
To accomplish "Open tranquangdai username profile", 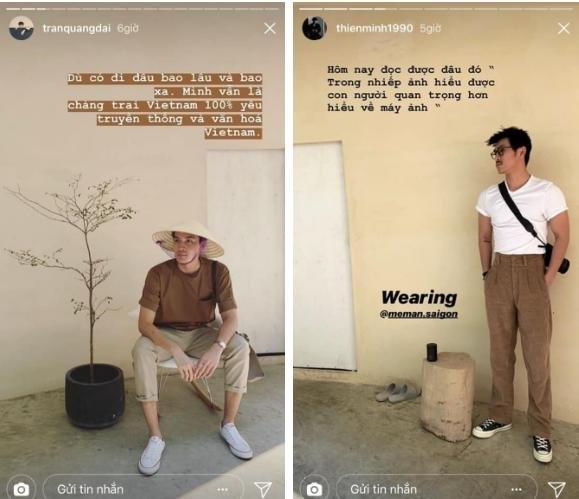I will pyautogui.click(x=76, y=28).
